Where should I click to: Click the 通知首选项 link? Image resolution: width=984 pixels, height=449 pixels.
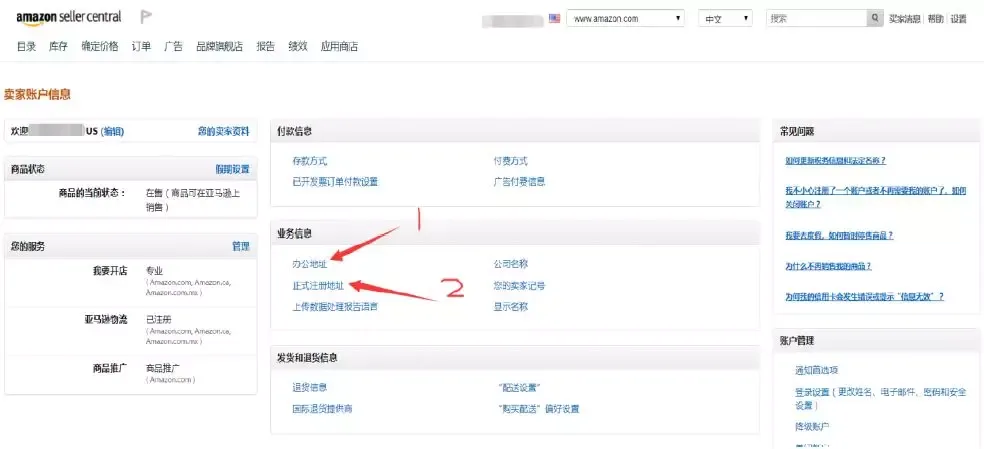816,370
